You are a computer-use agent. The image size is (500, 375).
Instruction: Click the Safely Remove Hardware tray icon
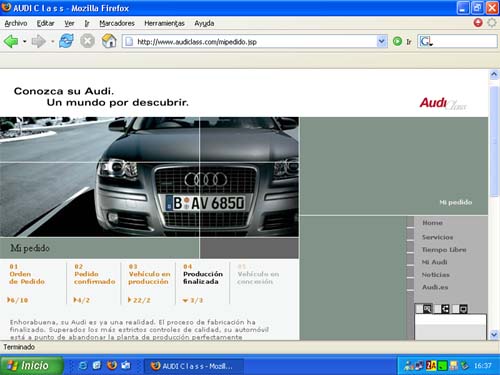(x=465, y=366)
